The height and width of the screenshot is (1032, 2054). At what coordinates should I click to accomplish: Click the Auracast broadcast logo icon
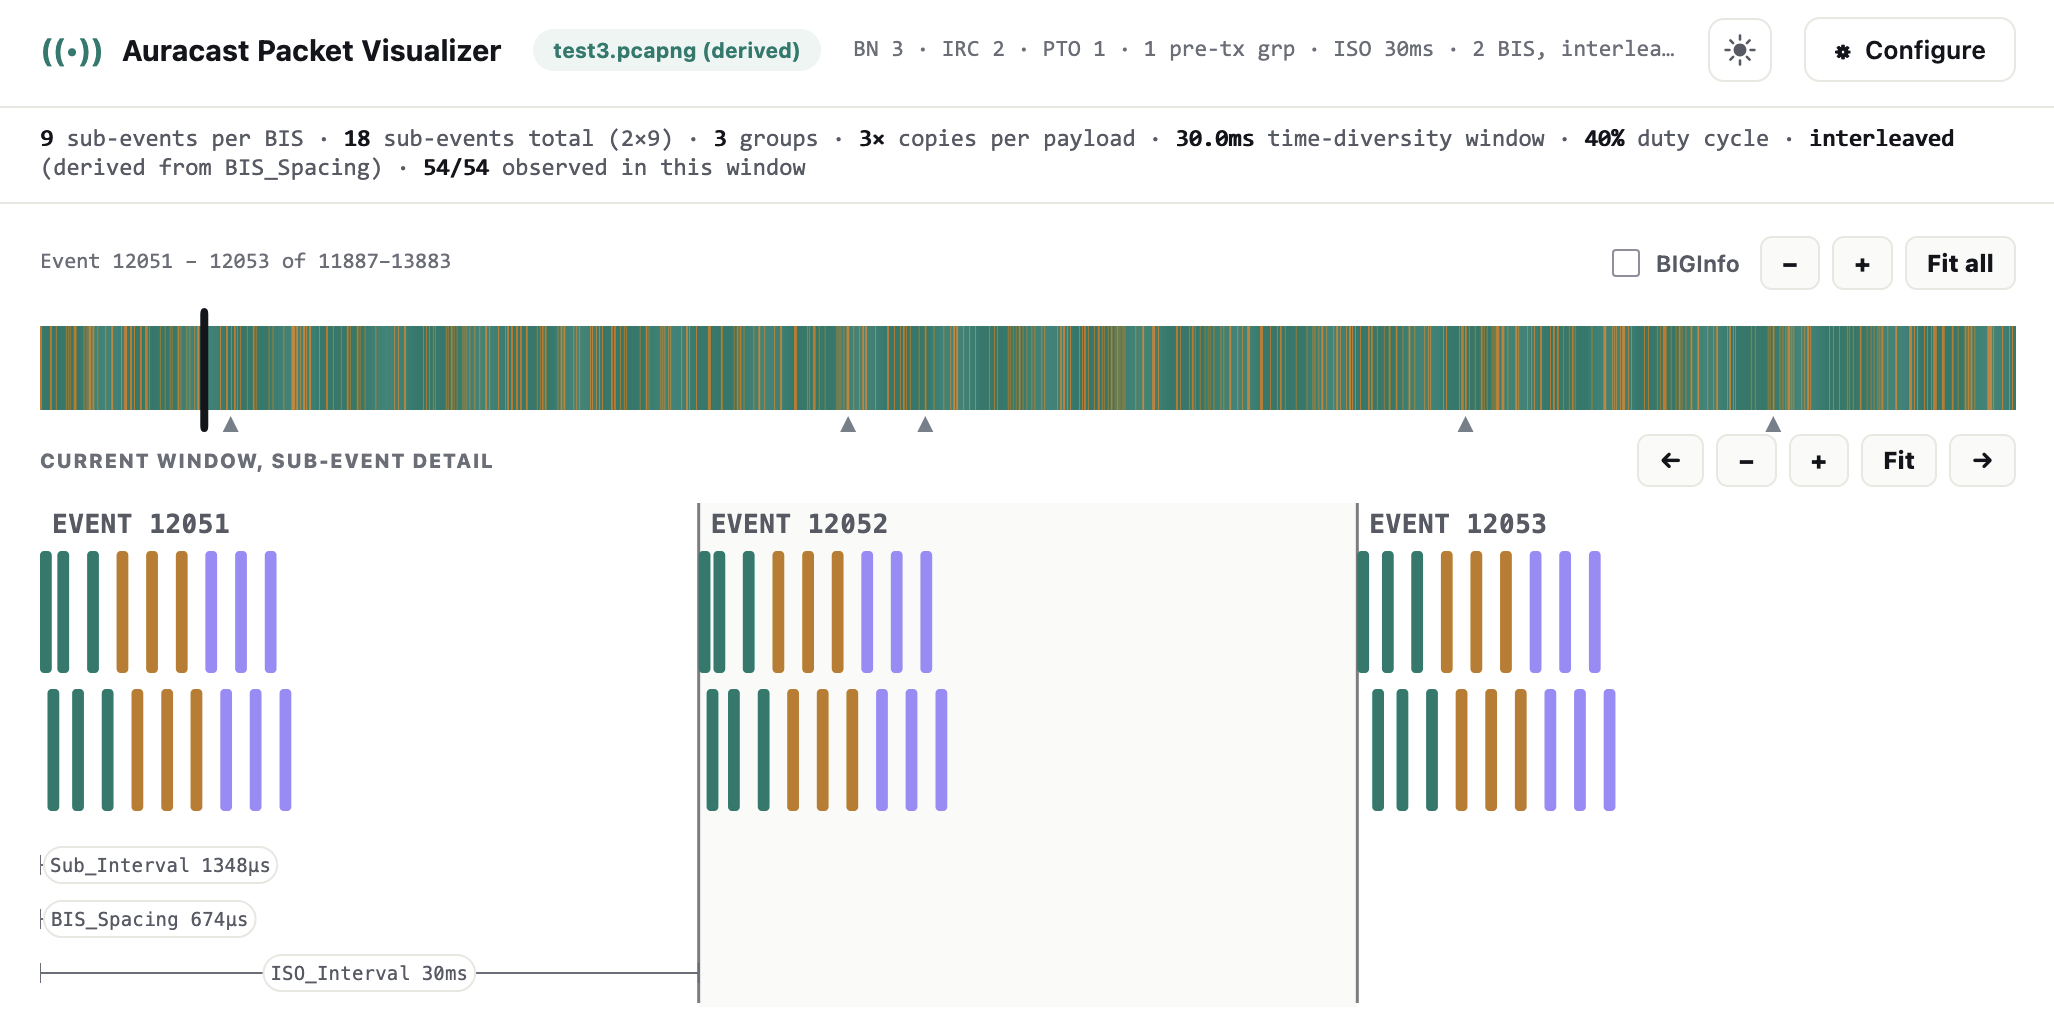point(71,51)
